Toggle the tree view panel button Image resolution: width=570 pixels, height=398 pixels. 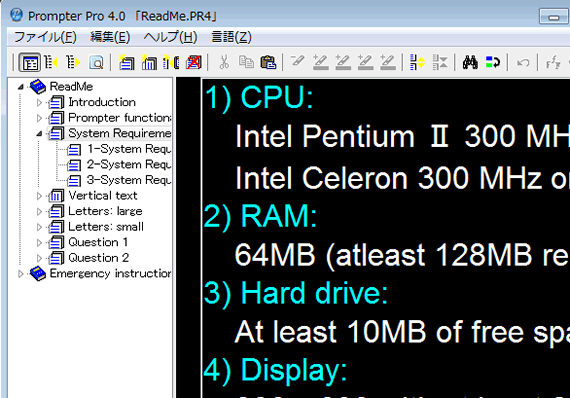coord(29,63)
